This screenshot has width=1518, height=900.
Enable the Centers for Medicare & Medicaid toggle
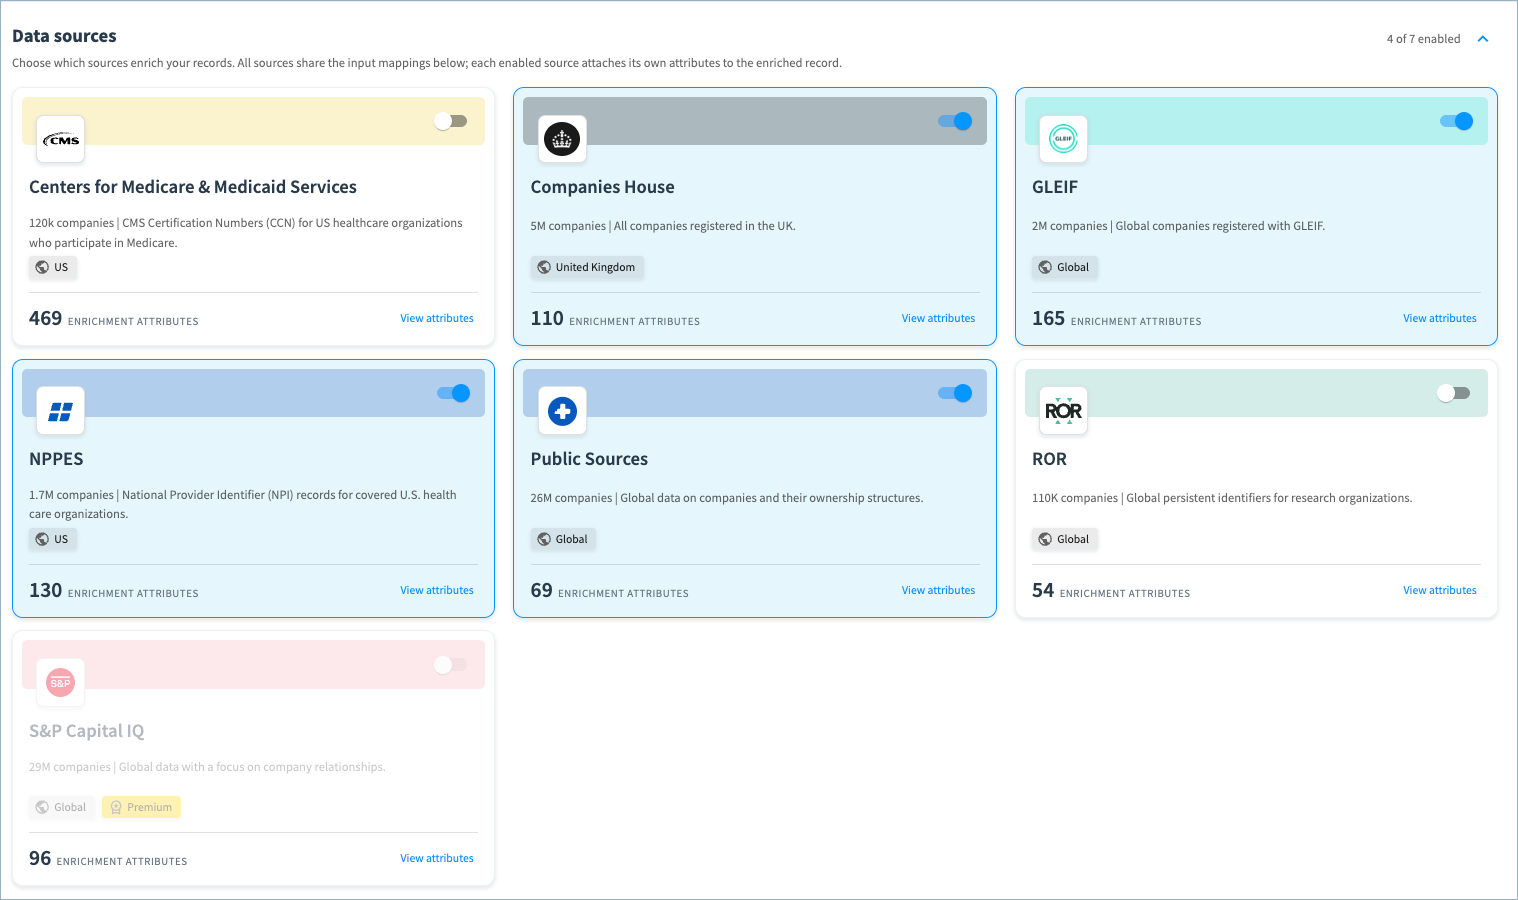click(x=451, y=121)
